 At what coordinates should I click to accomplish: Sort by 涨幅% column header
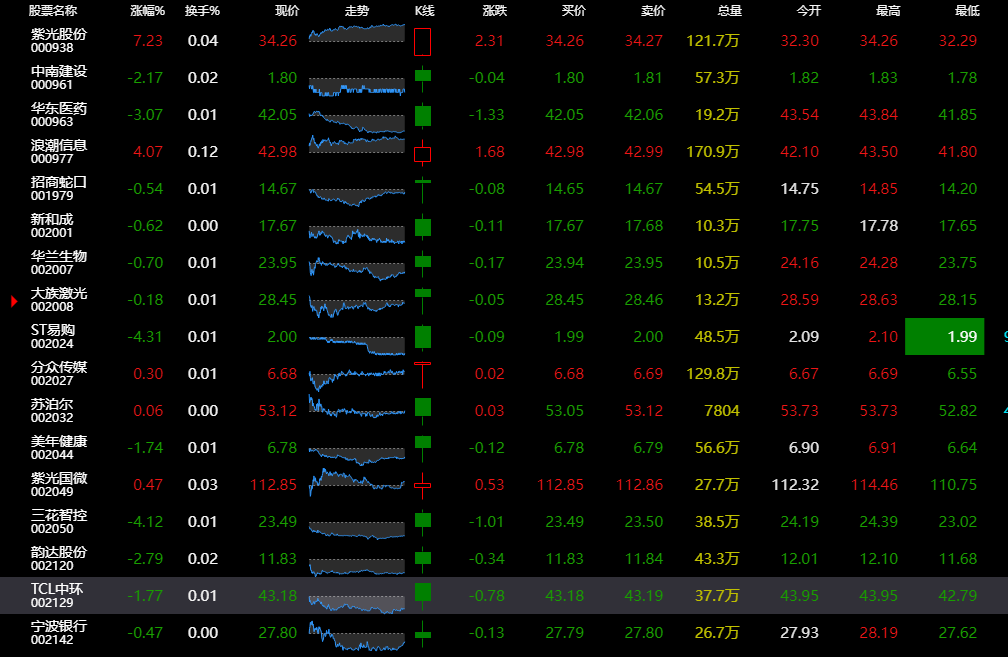(147, 11)
